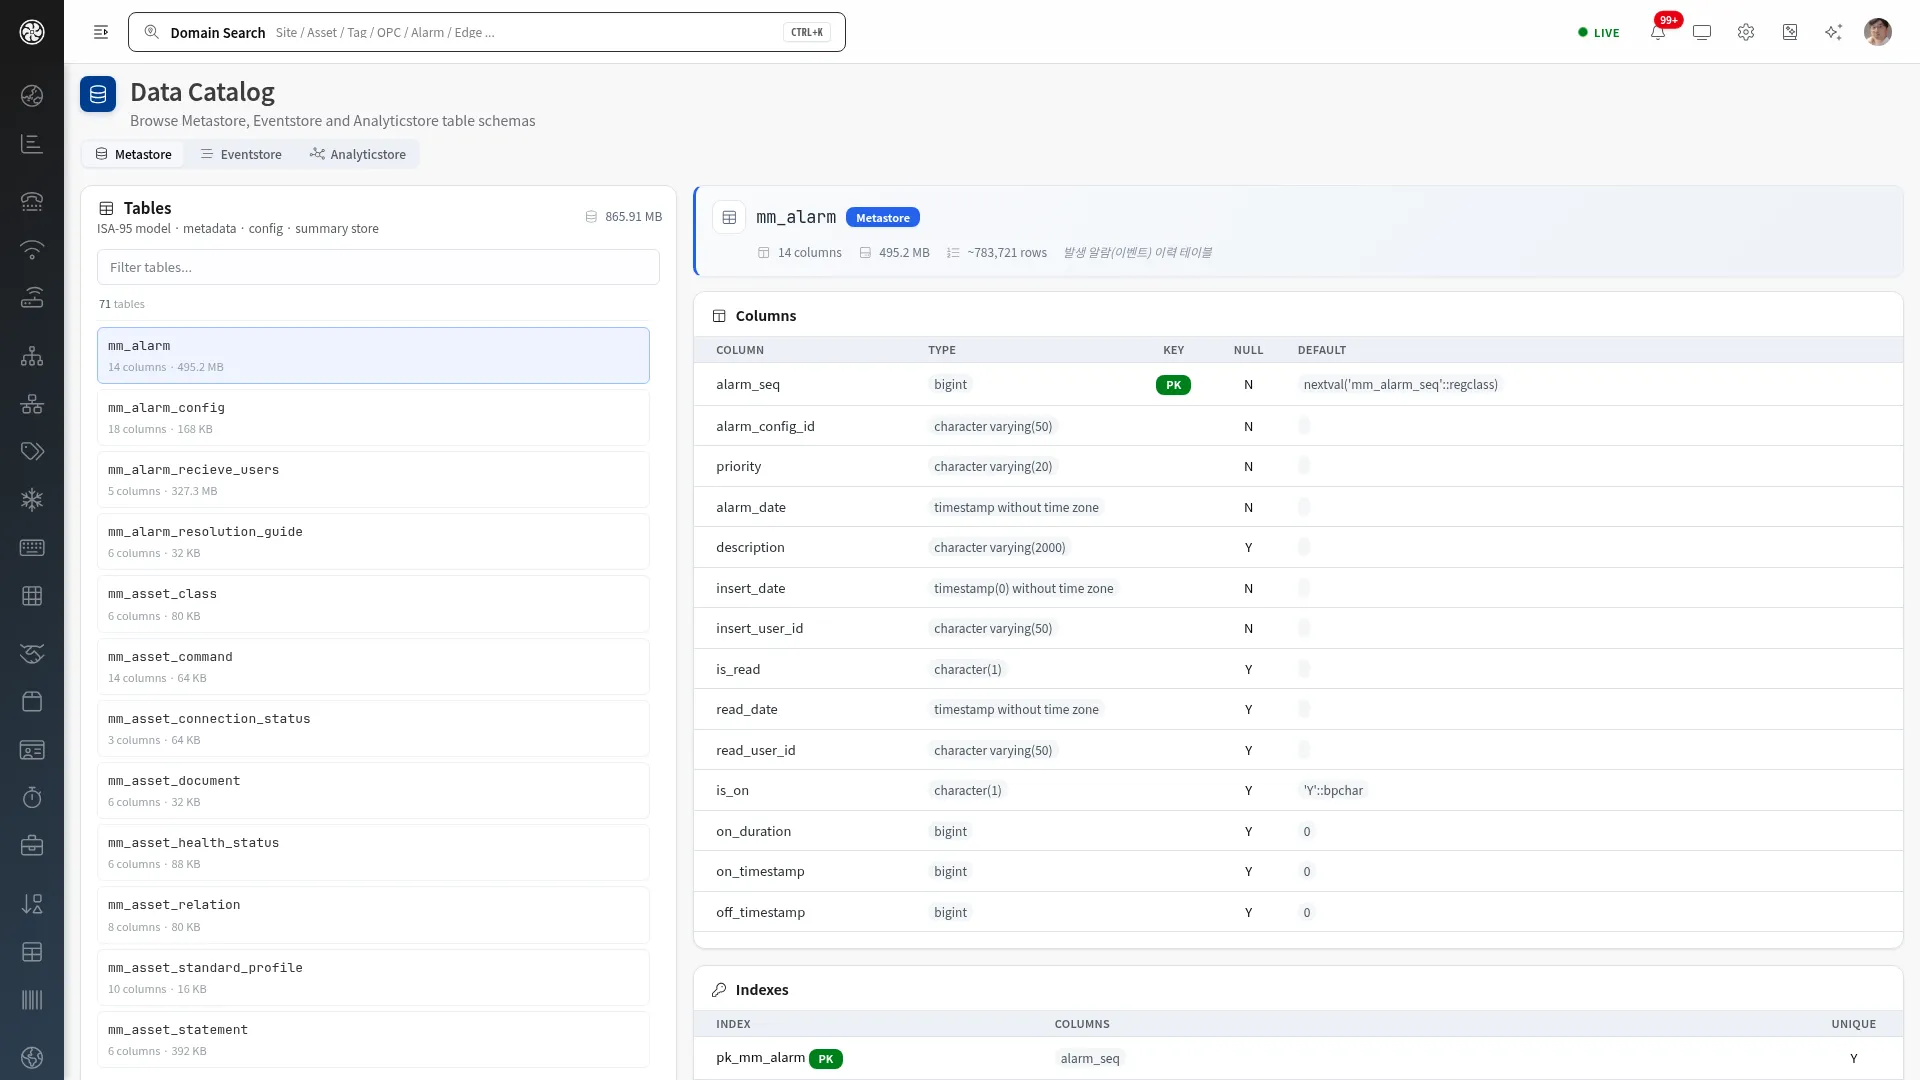Click the alarm_seq index column chip
This screenshot has width=1920, height=1080.
point(1090,1058)
